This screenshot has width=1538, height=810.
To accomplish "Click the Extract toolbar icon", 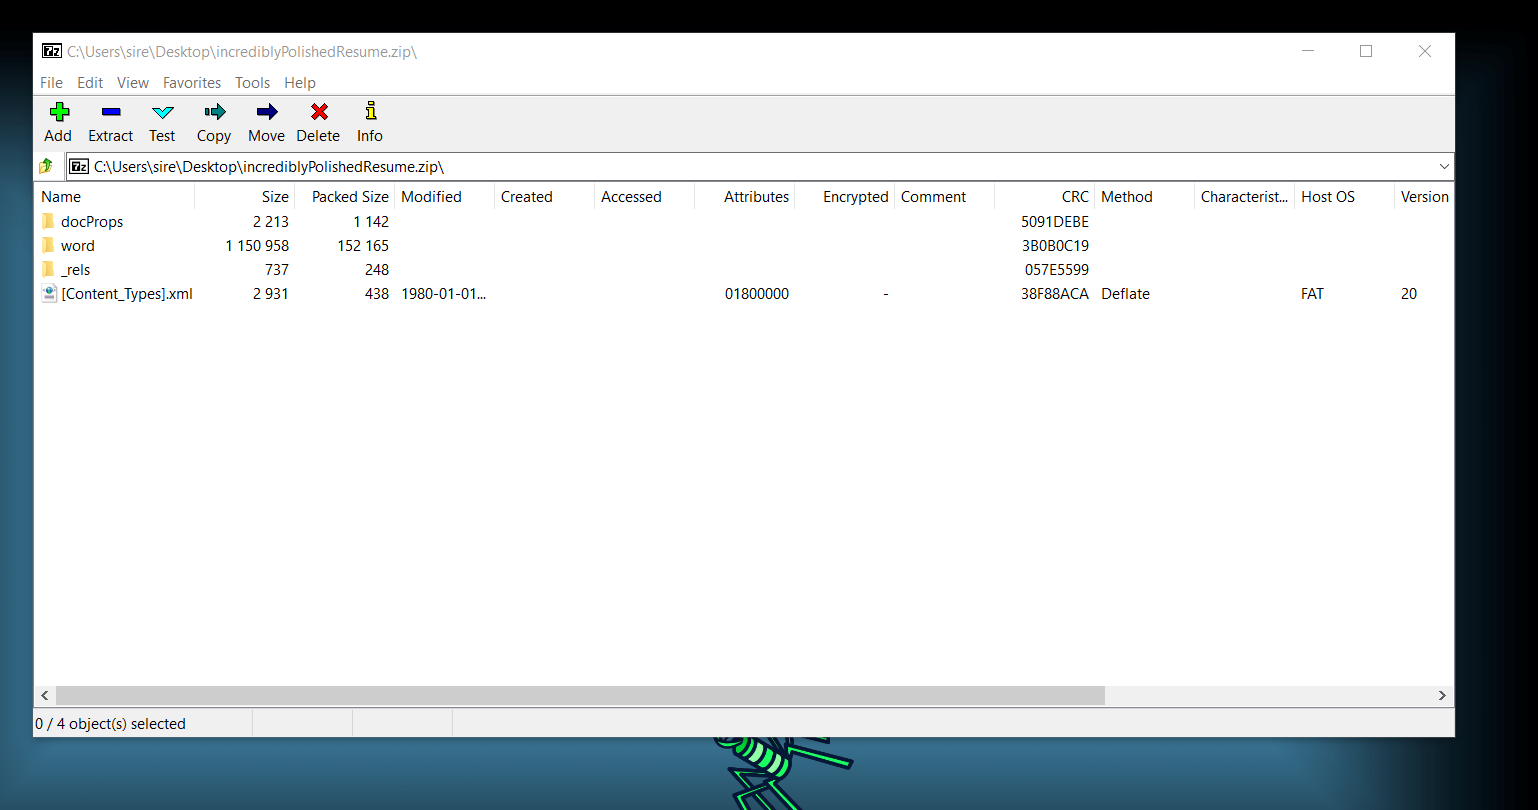I will pyautogui.click(x=111, y=112).
